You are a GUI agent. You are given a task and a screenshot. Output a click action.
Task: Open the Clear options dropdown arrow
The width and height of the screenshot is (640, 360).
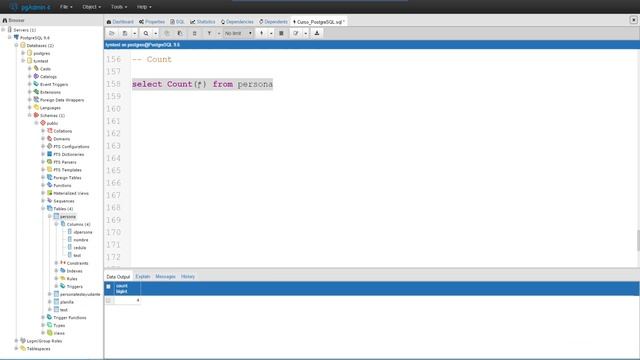pyautogui.click(x=305, y=33)
